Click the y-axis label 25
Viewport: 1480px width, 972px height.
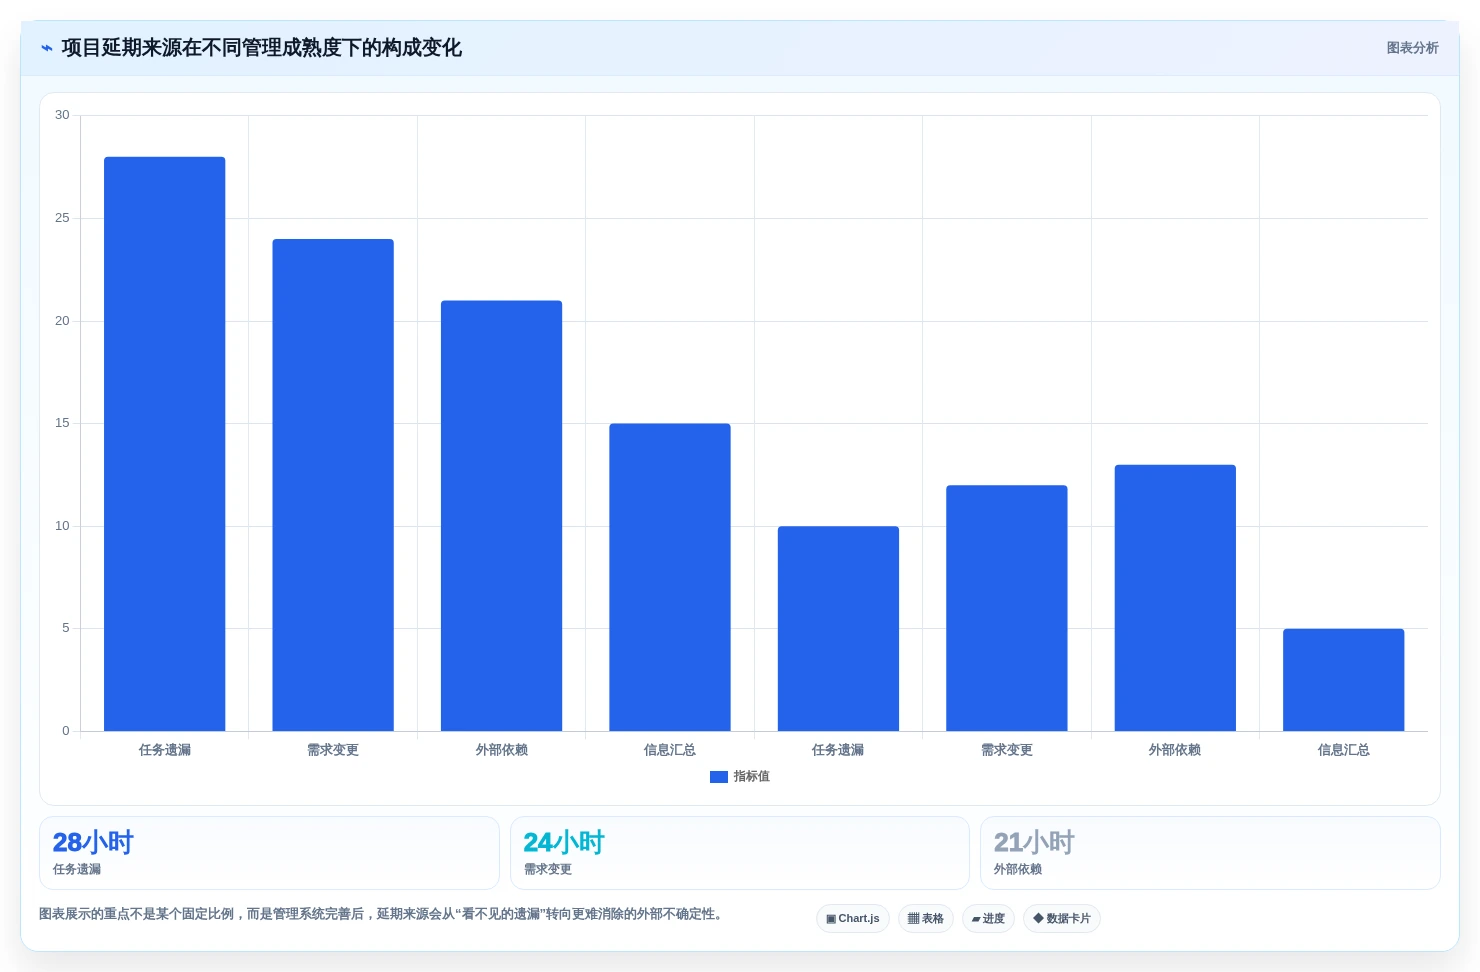62,218
